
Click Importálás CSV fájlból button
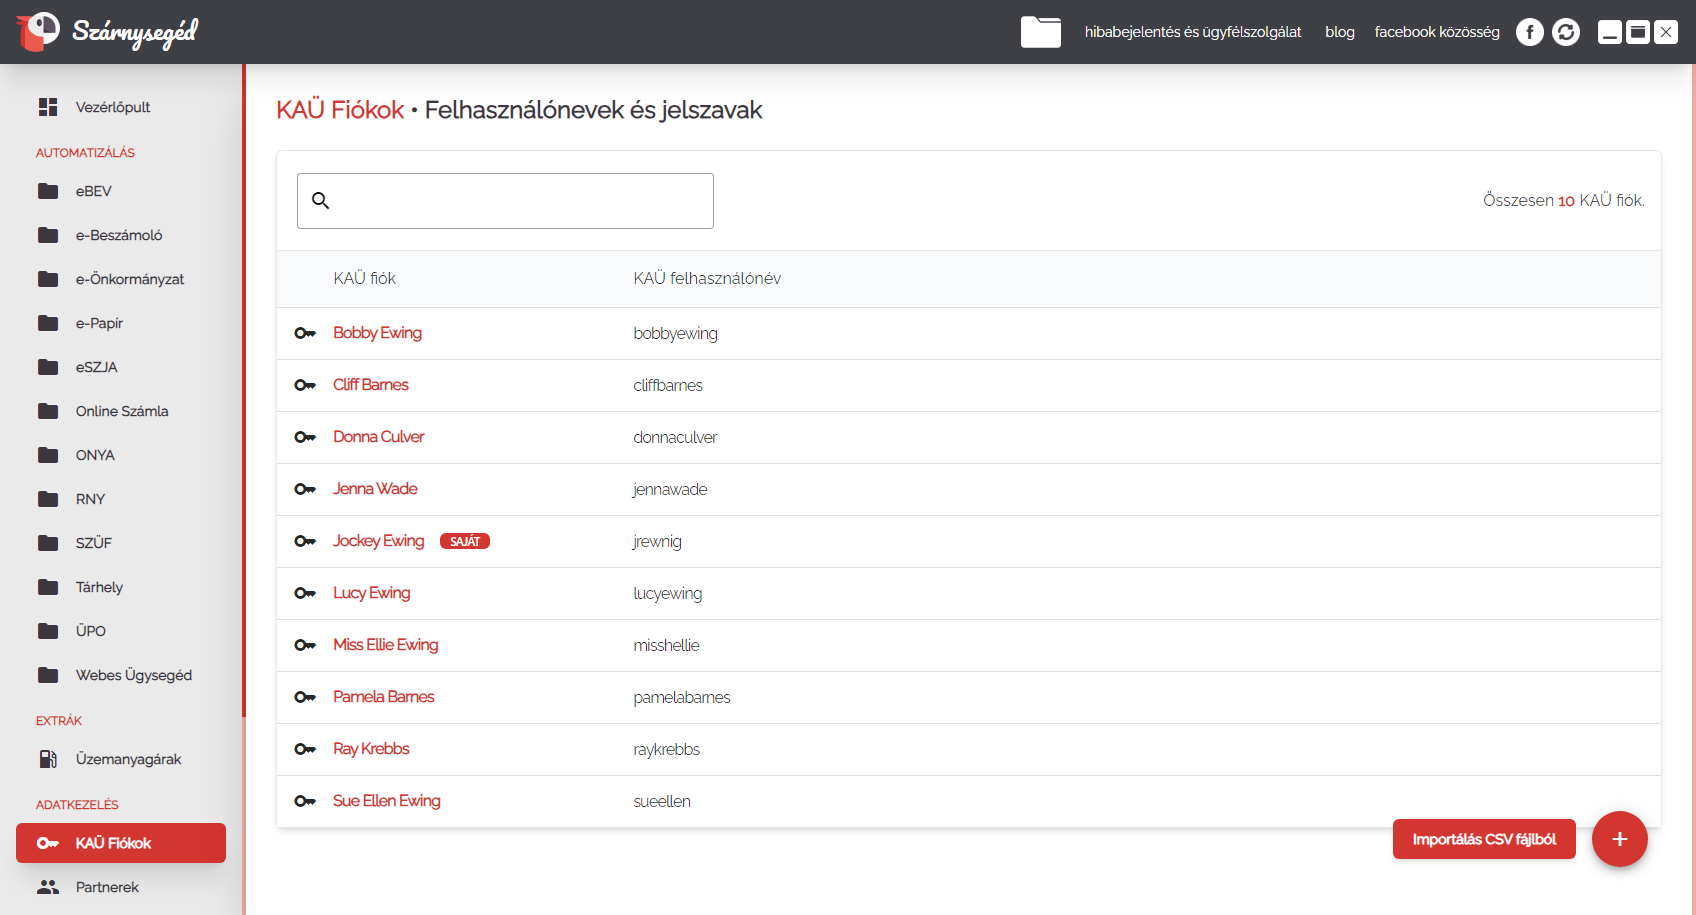click(x=1483, y=839)
